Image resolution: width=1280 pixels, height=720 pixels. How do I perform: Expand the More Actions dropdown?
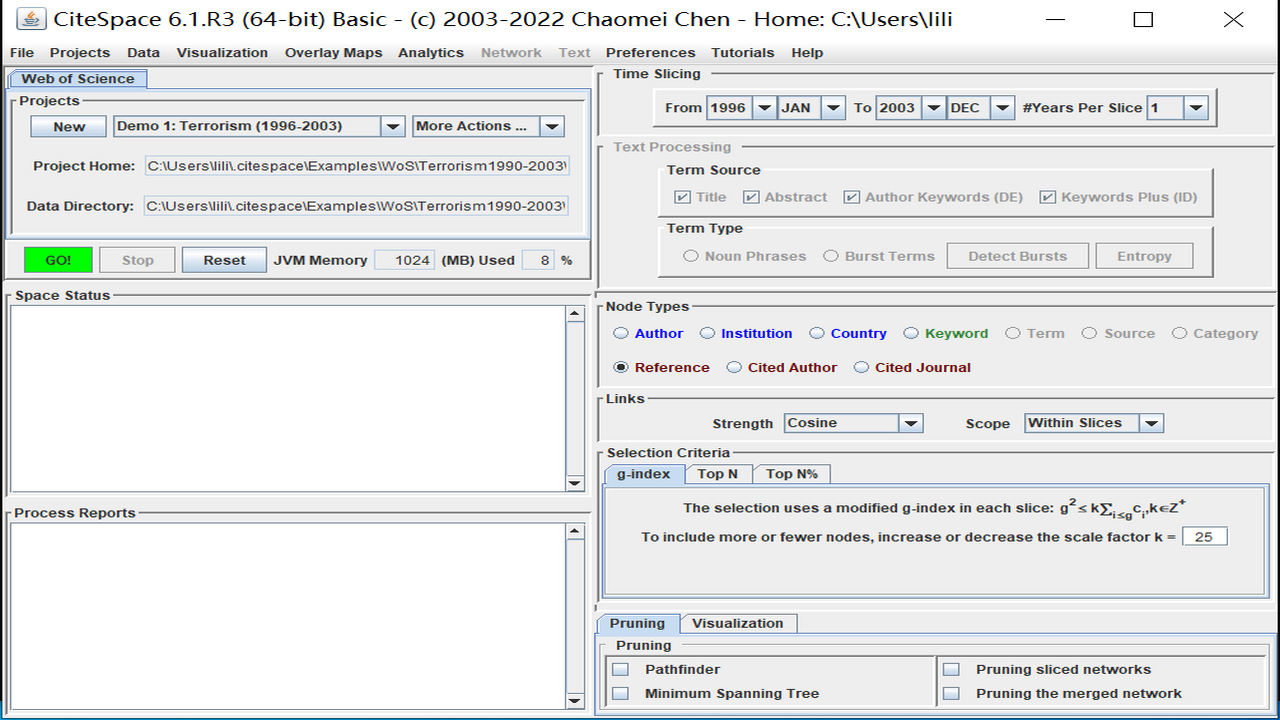coord(551,126)
